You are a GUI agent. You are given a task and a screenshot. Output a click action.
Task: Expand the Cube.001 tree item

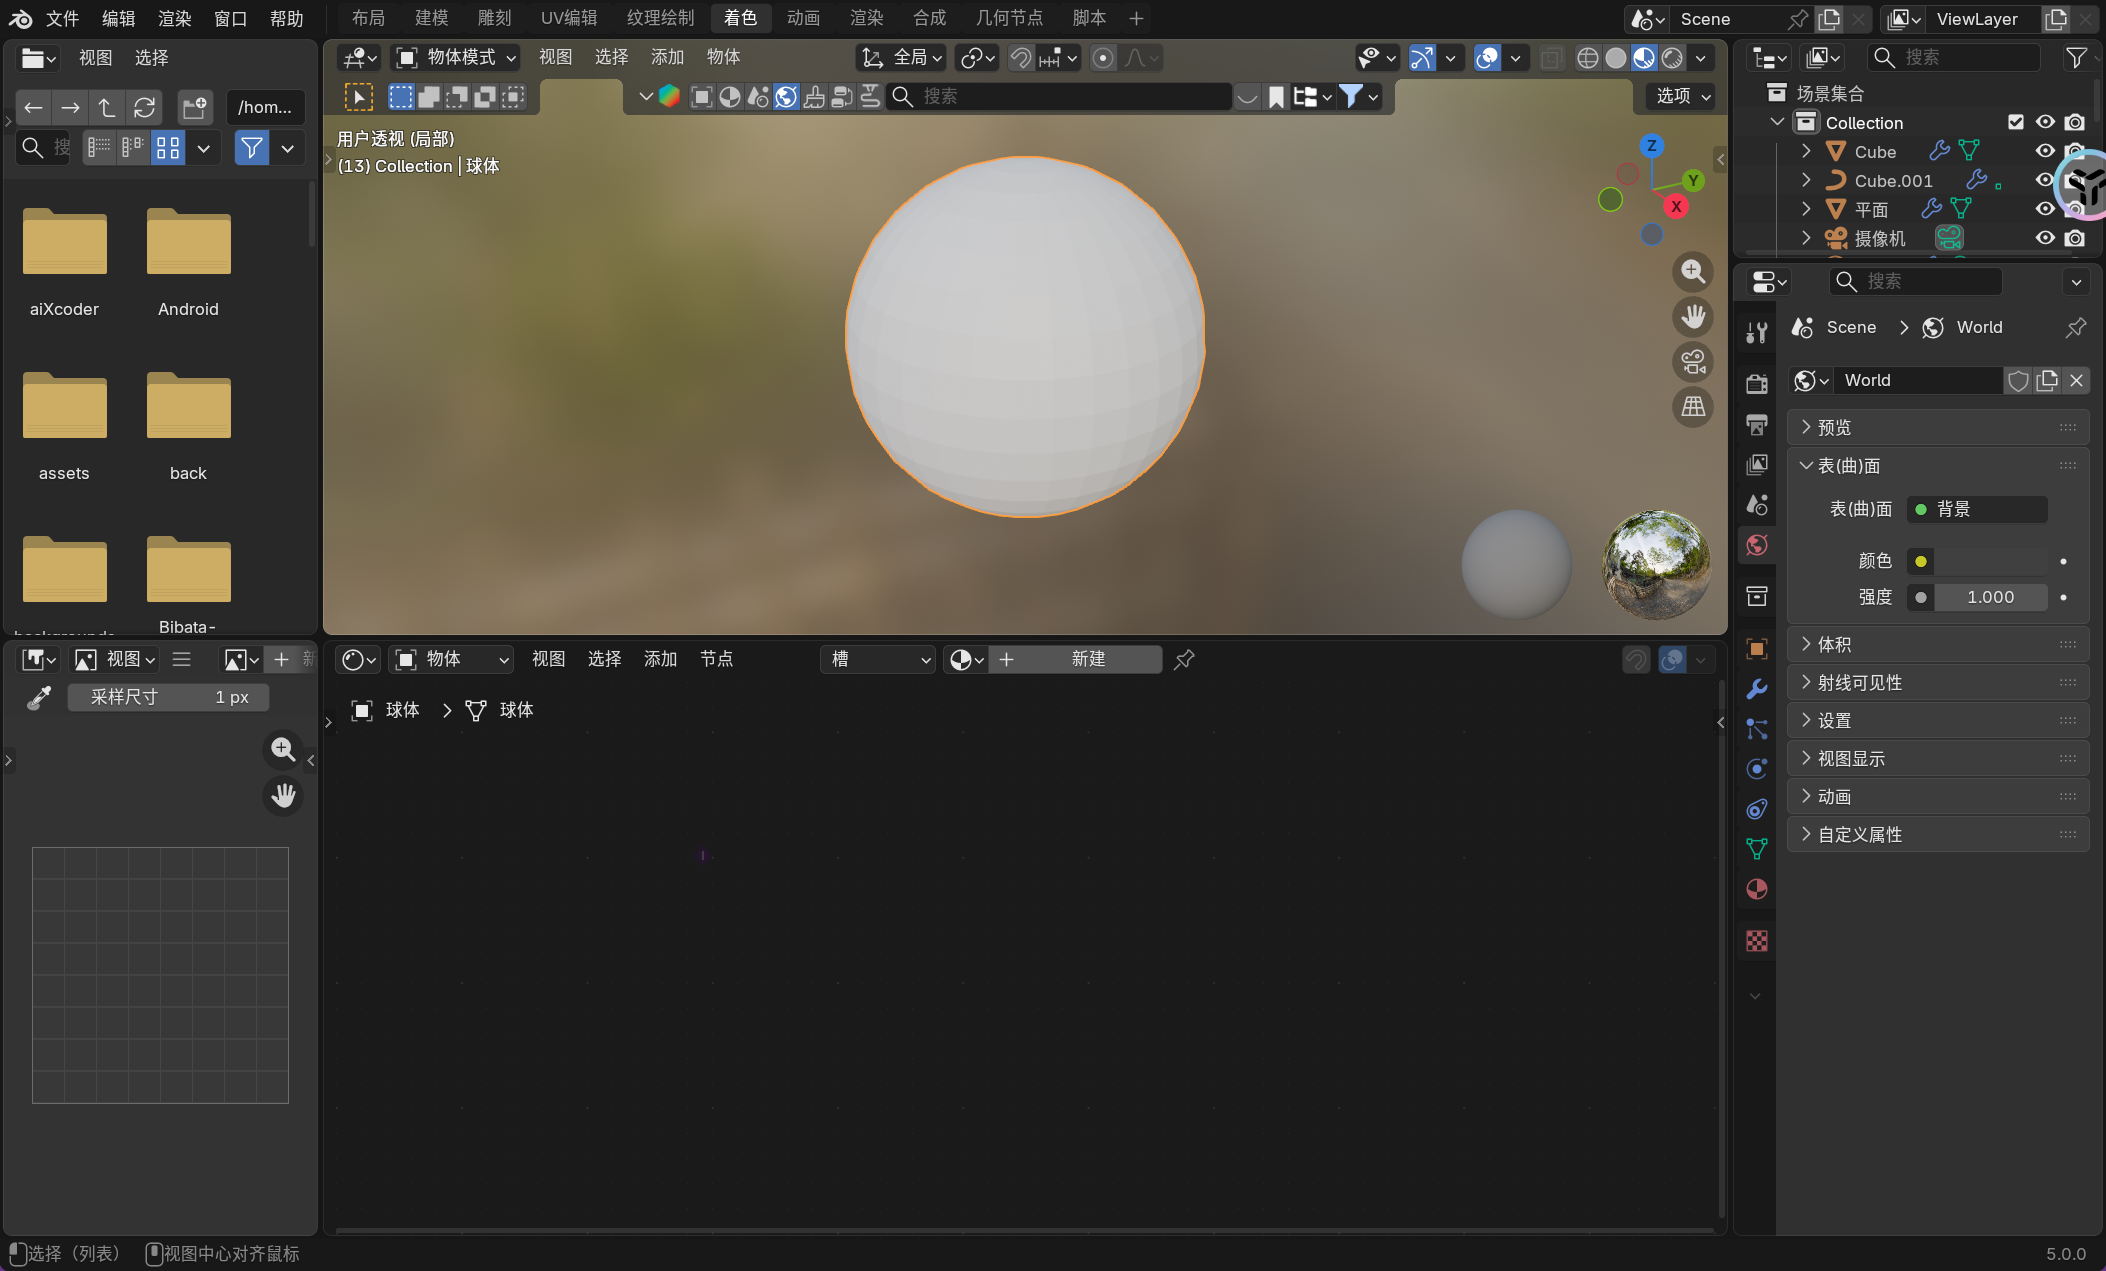[x=1806, y=180]
